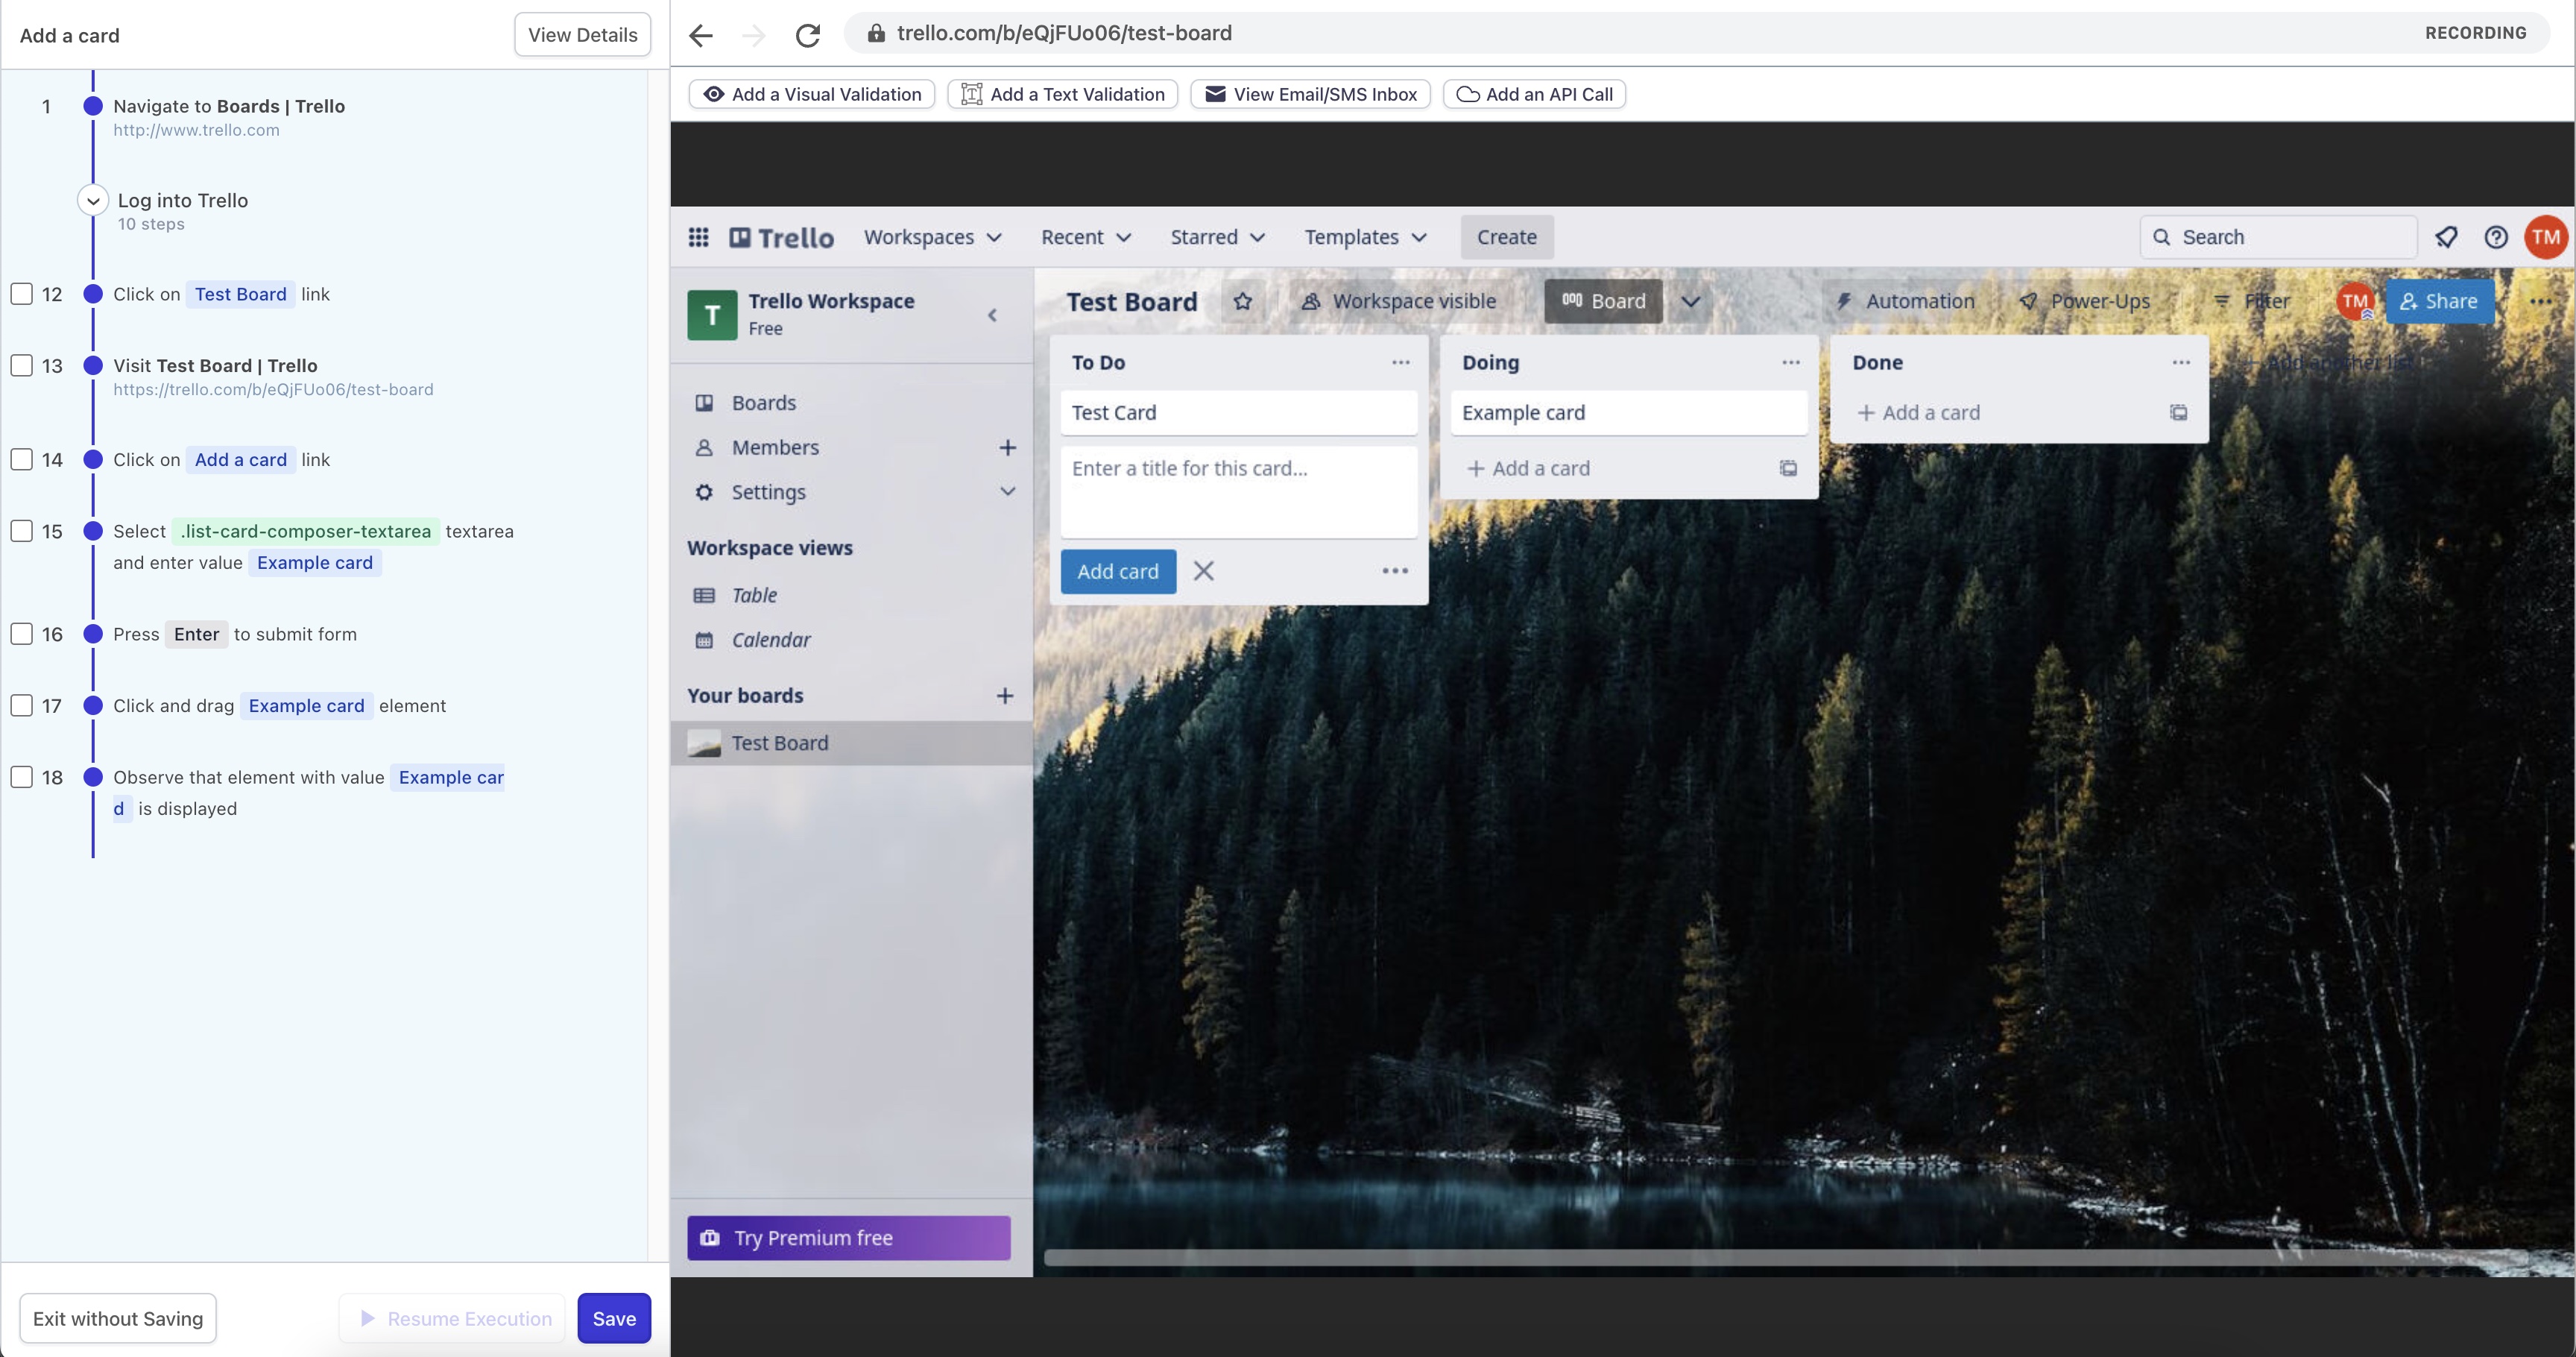Tick the checkbox beside step 18
Viewport: 2576px width, 1357px height.
pos(22,777)
